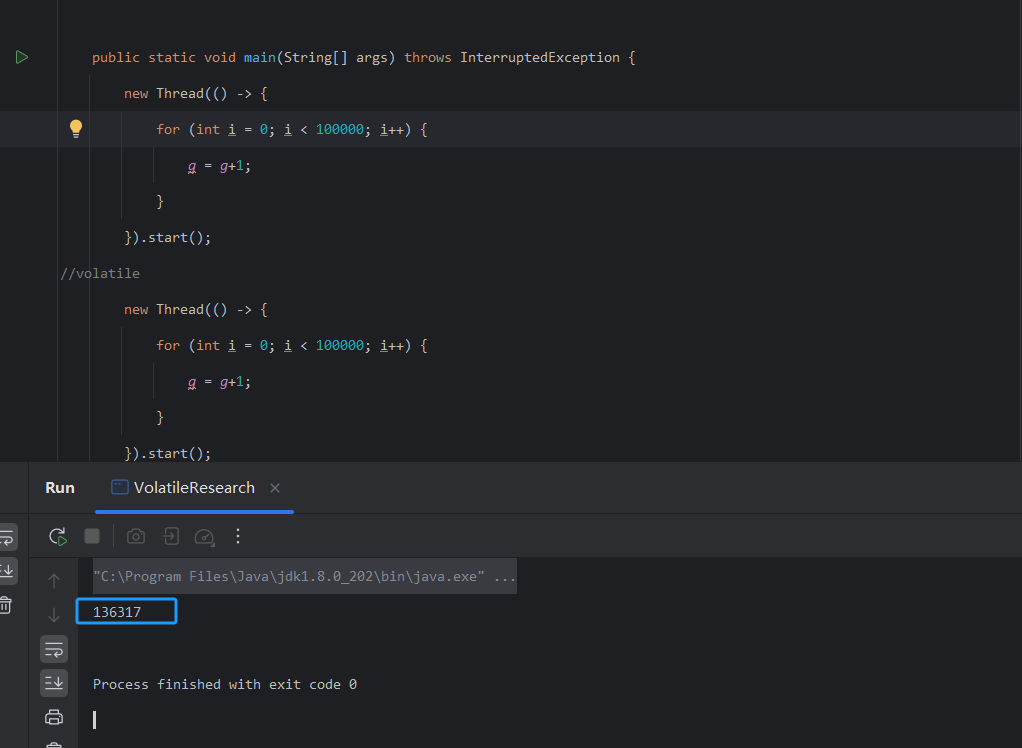Click the 'public static void' modifiers
The image size is (1022, 748).
click(164, 57)
